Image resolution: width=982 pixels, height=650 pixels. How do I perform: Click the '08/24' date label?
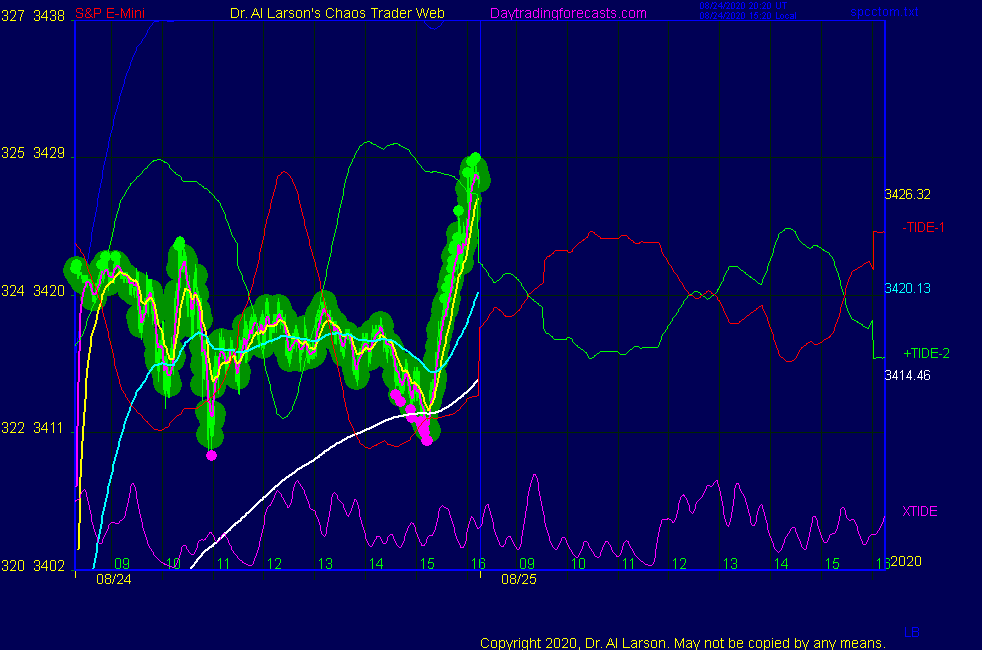click(113, 579)
